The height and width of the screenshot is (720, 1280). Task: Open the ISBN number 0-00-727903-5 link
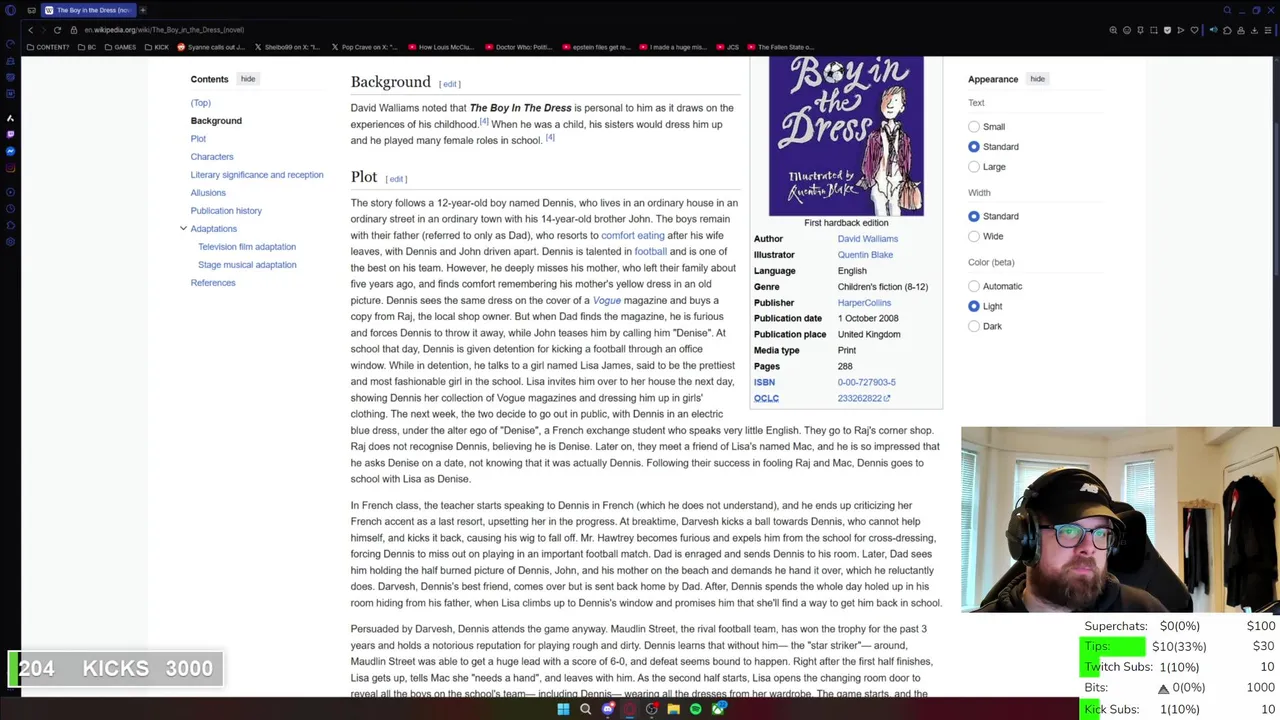[866, 382]
